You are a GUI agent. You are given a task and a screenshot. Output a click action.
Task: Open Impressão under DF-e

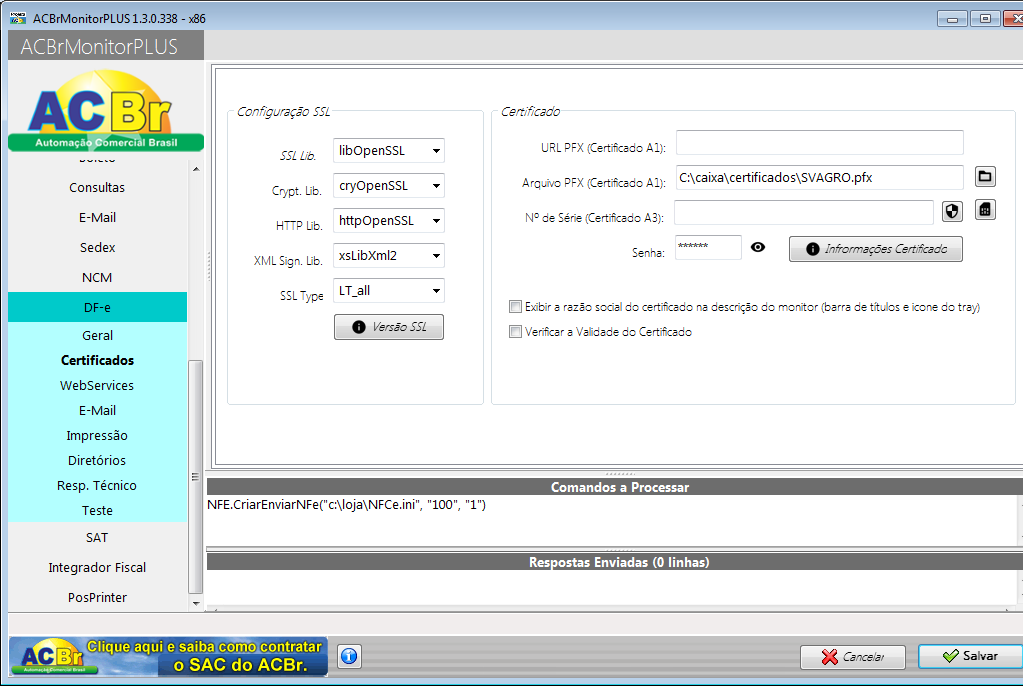(x=97, y=435)
